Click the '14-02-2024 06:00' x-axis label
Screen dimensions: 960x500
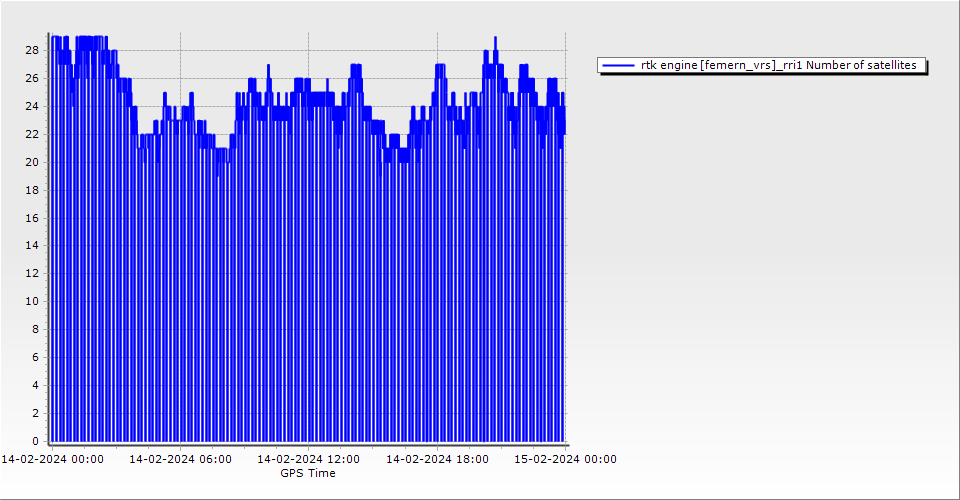(x=180, y=460)
